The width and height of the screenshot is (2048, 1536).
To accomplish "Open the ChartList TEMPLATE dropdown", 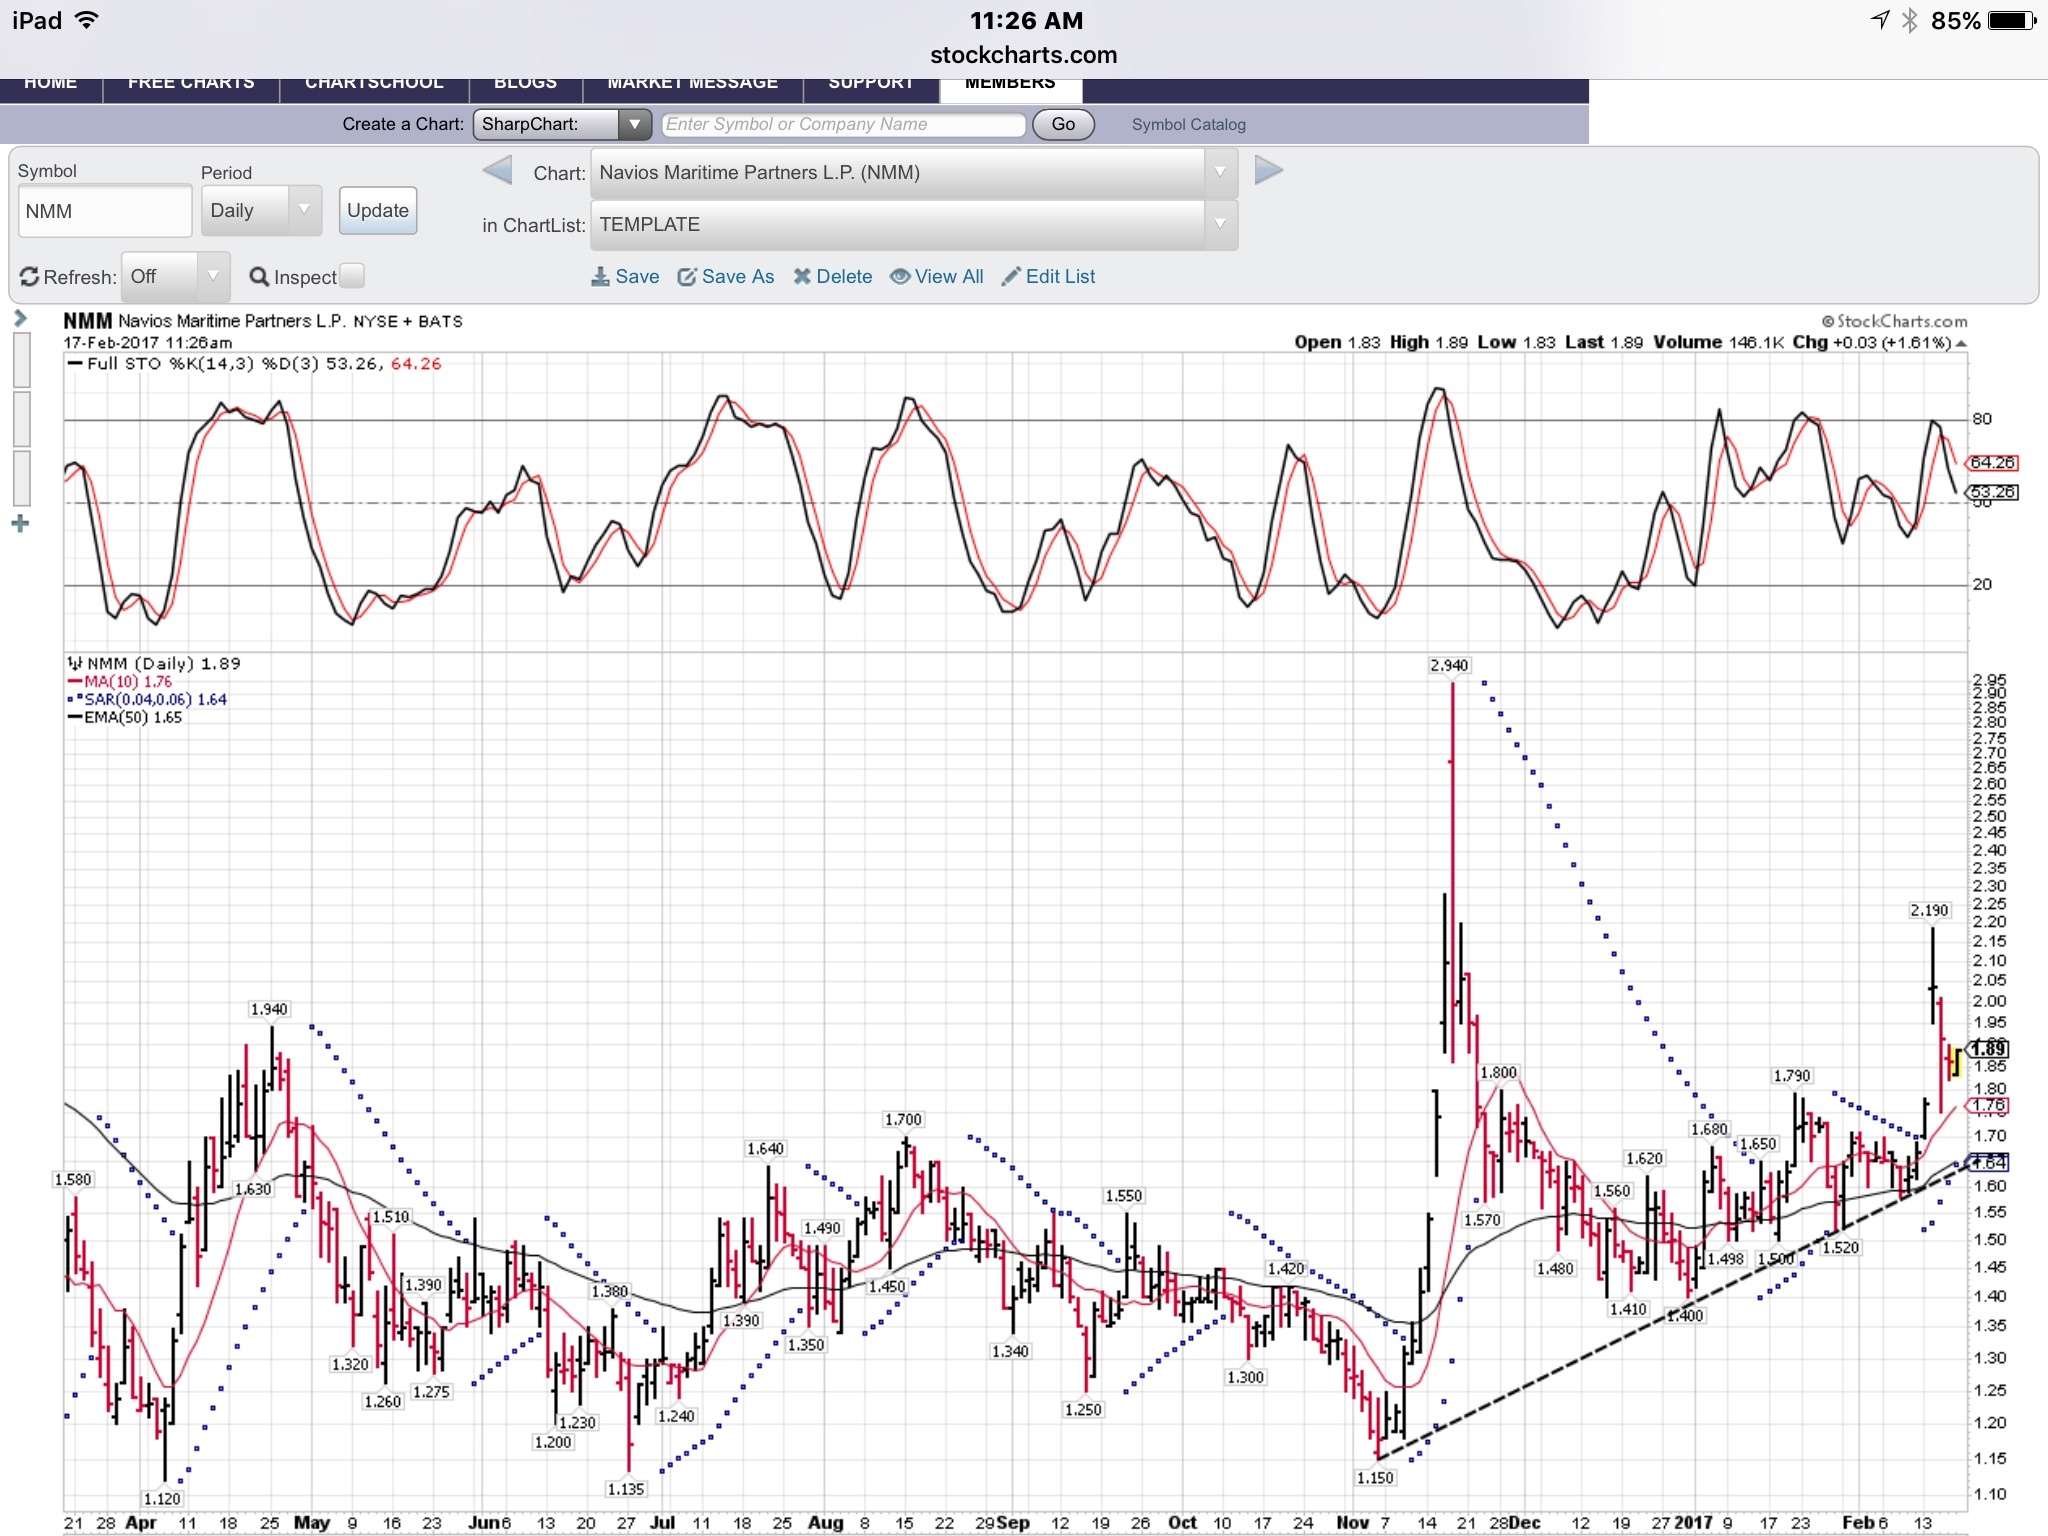I will (913, 225).
